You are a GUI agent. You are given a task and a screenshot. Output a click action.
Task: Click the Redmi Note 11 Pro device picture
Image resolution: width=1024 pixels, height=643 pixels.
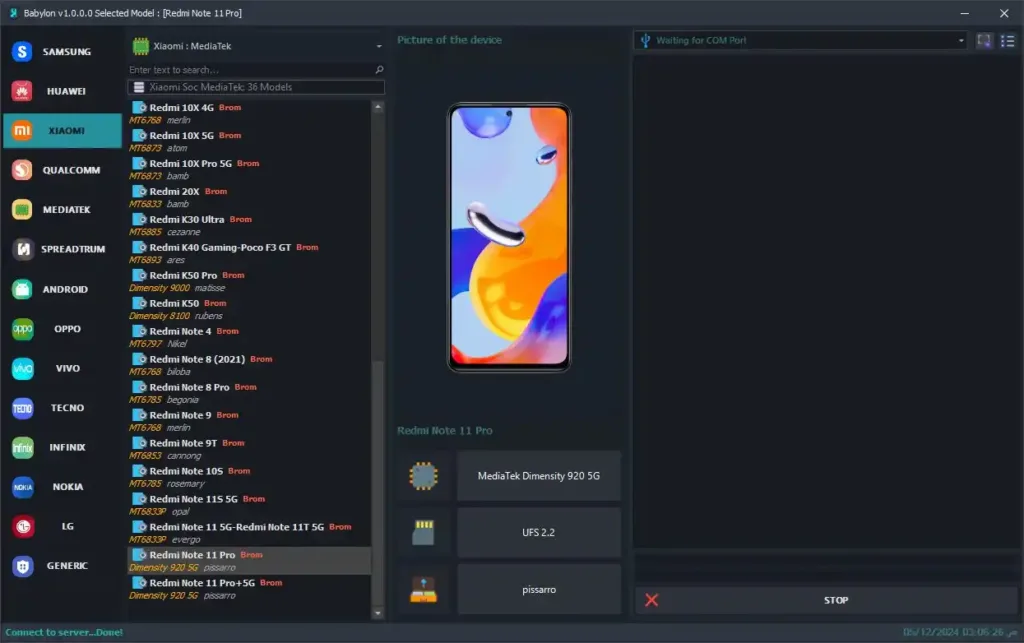pyautogui.click(x=509, y=238)
